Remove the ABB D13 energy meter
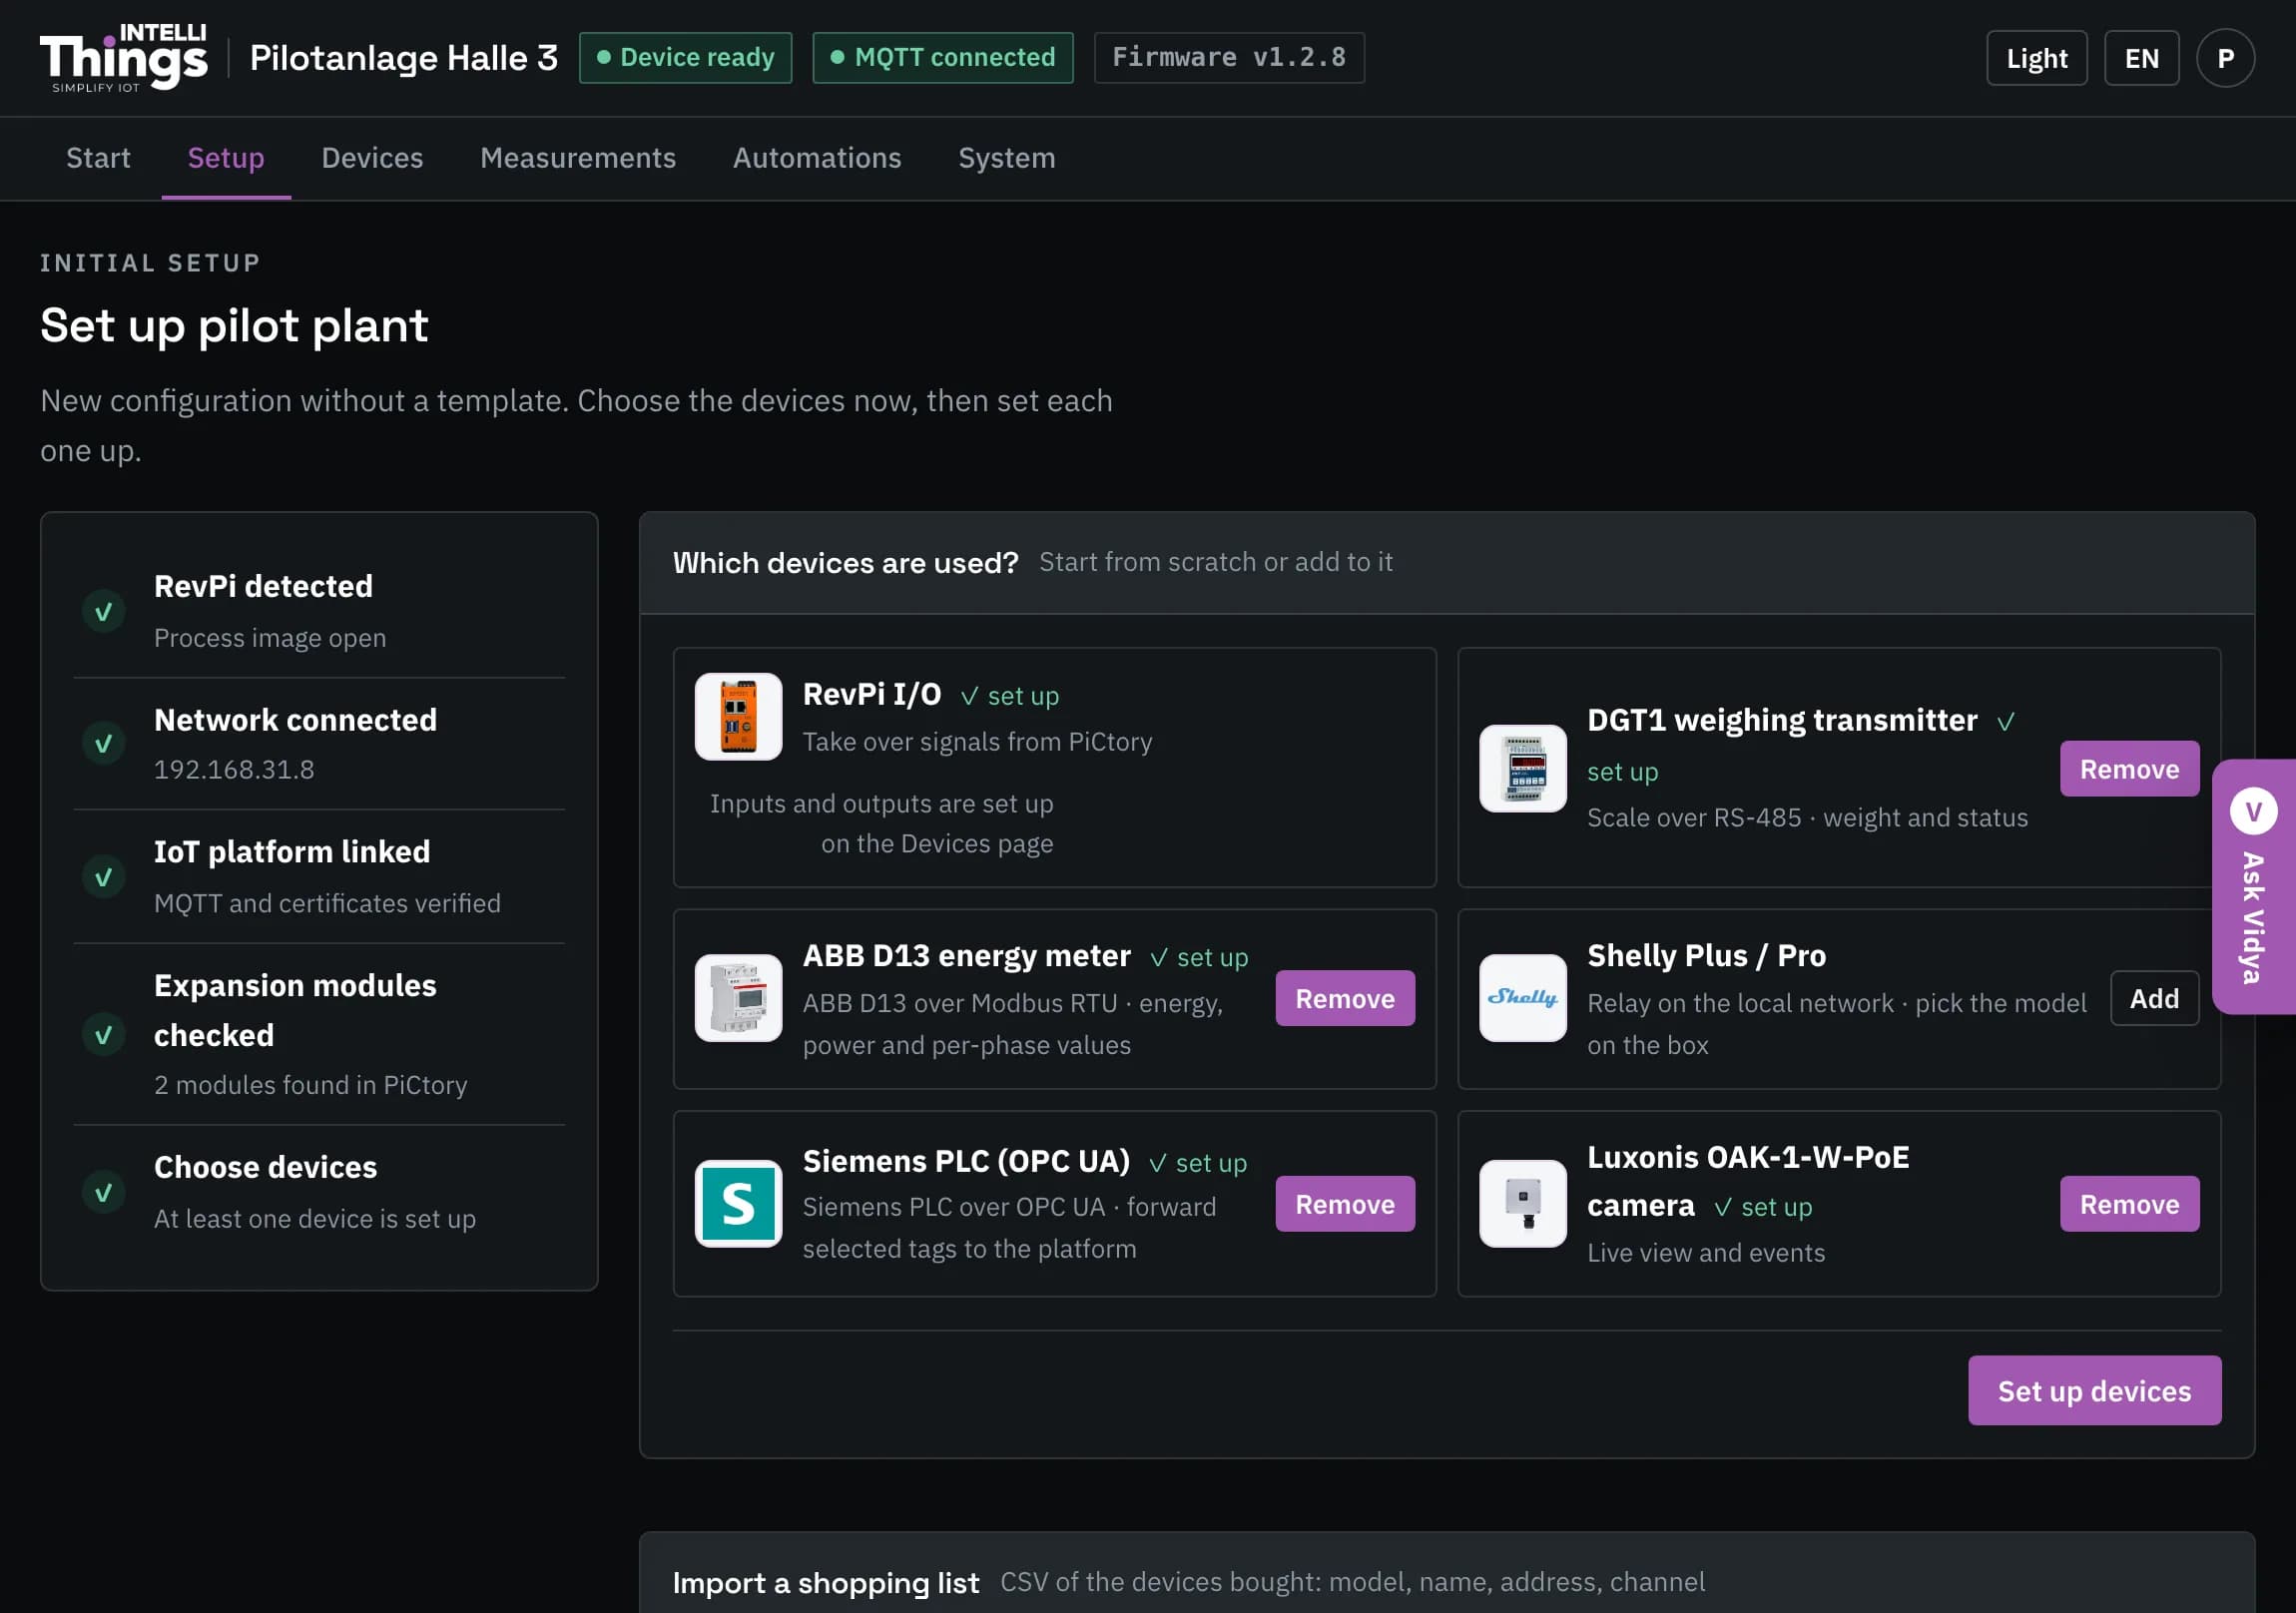2296x1613 pixels. click(1345, 998)
